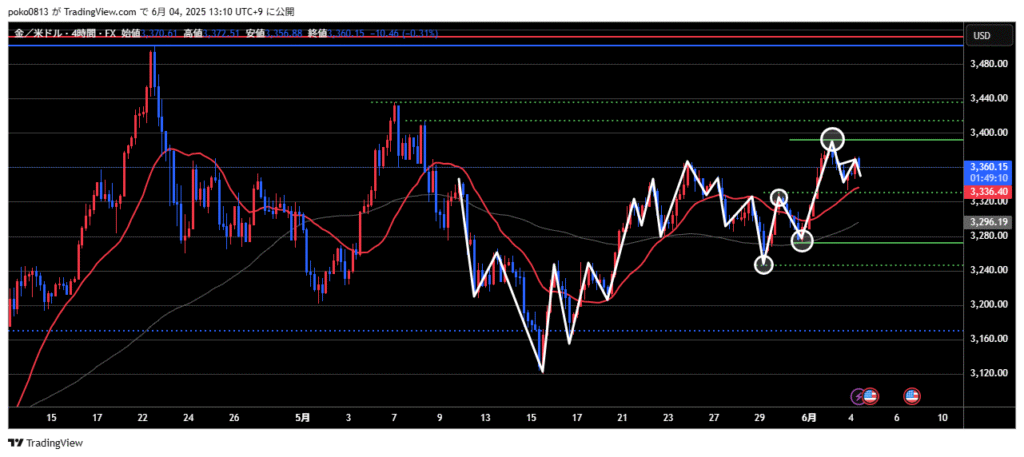The height and width of the screenshot is (457, 1024).
Task: Select the circle marker at the 3,400 high
Action: coord(834,139)
